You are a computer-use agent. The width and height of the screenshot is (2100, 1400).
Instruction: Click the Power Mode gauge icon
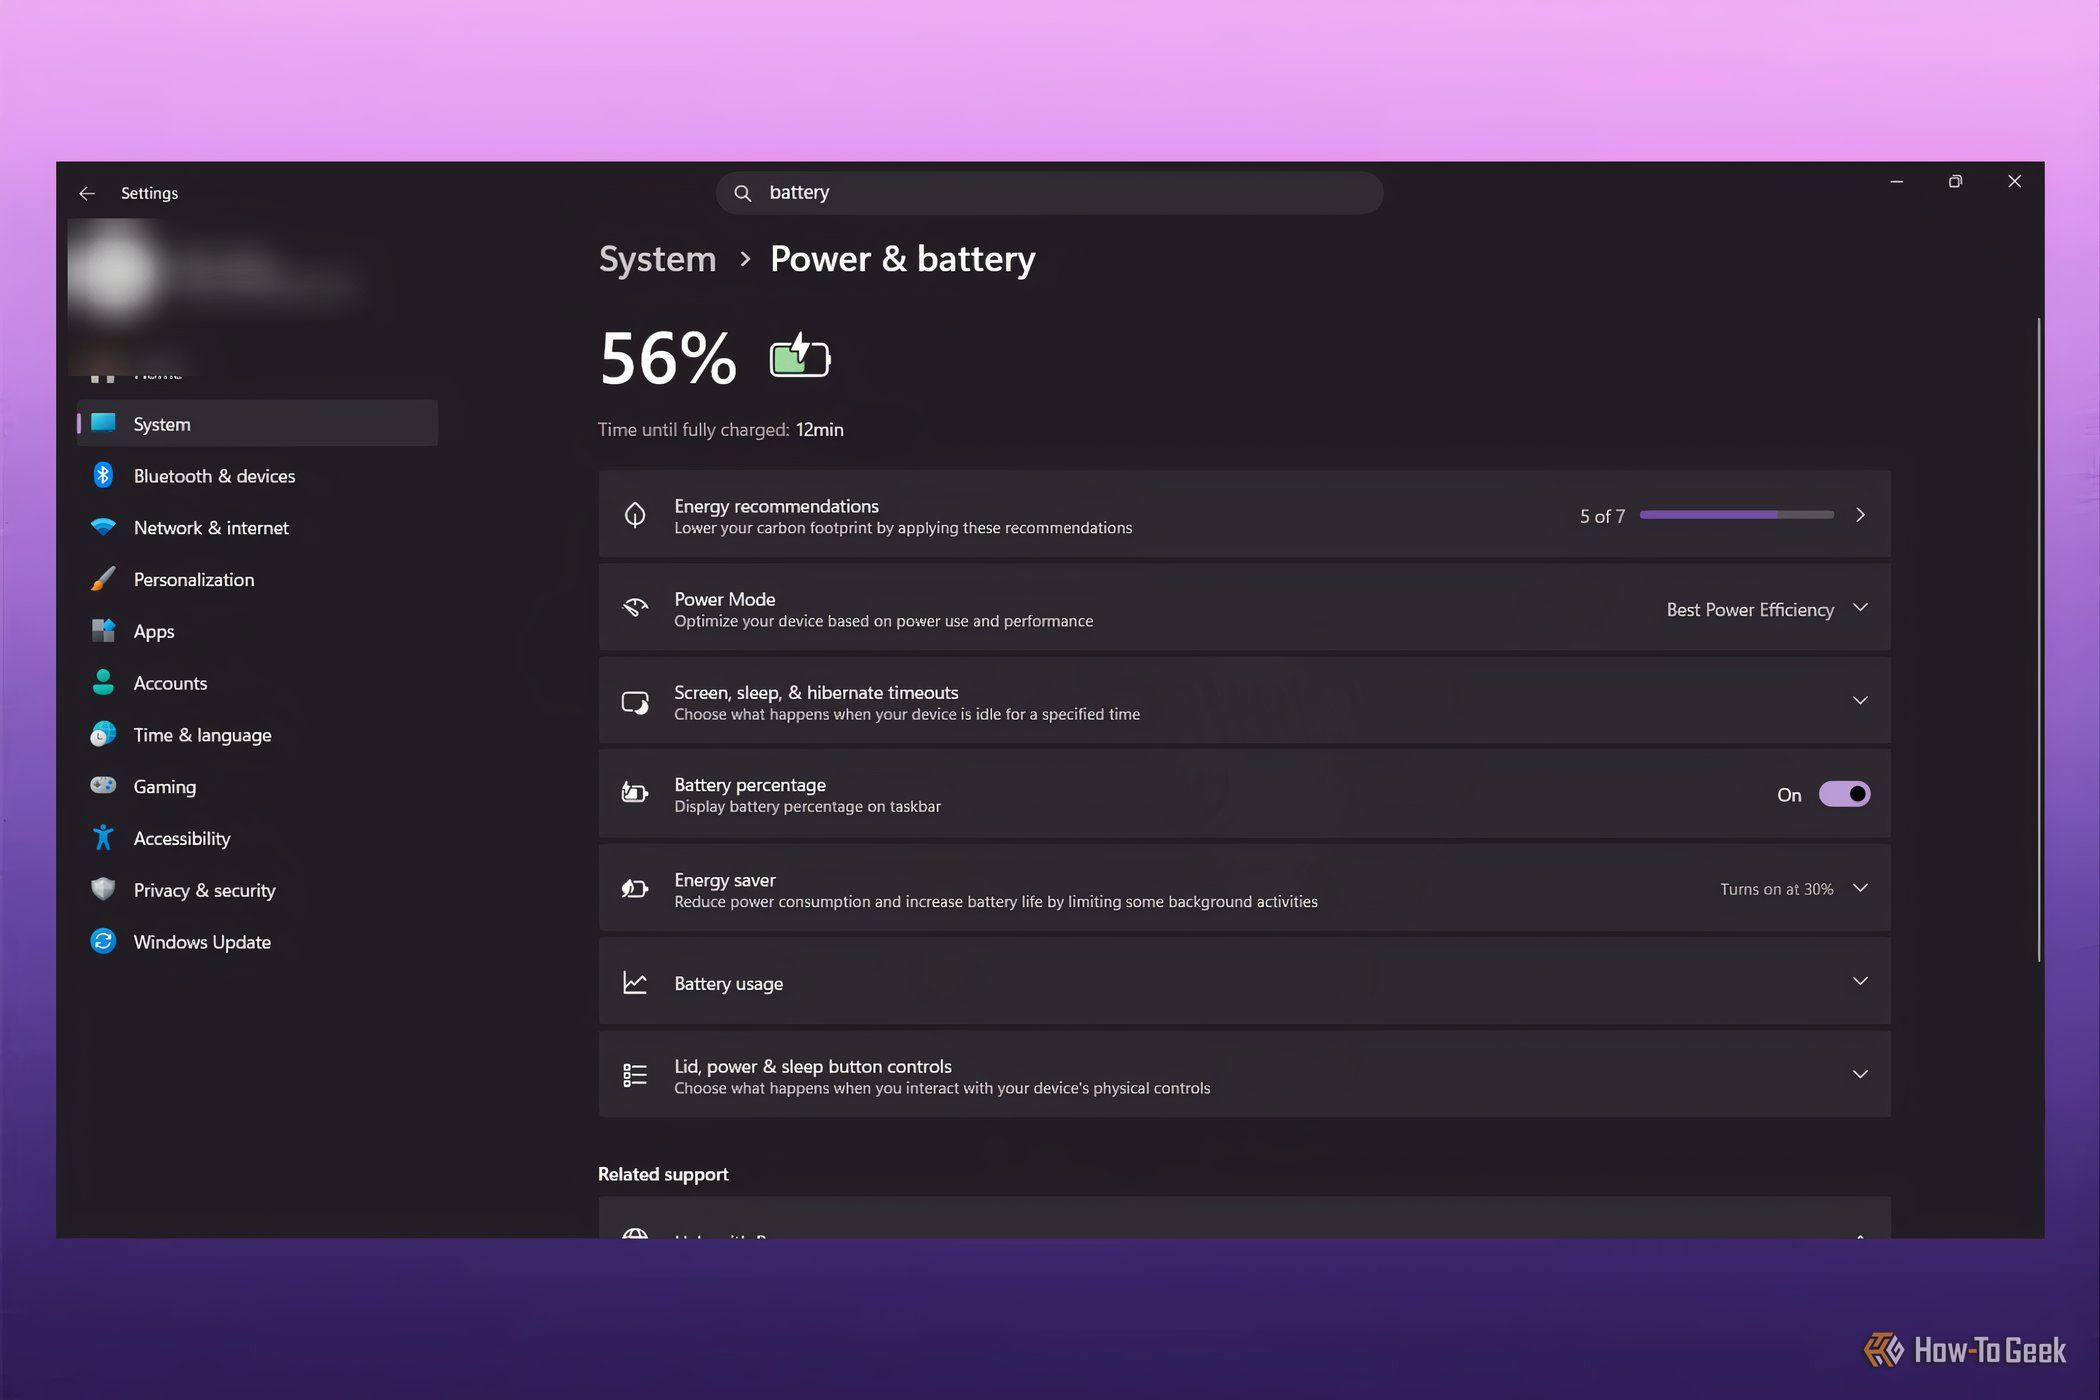pyautogui.click(x=635, y=608)
